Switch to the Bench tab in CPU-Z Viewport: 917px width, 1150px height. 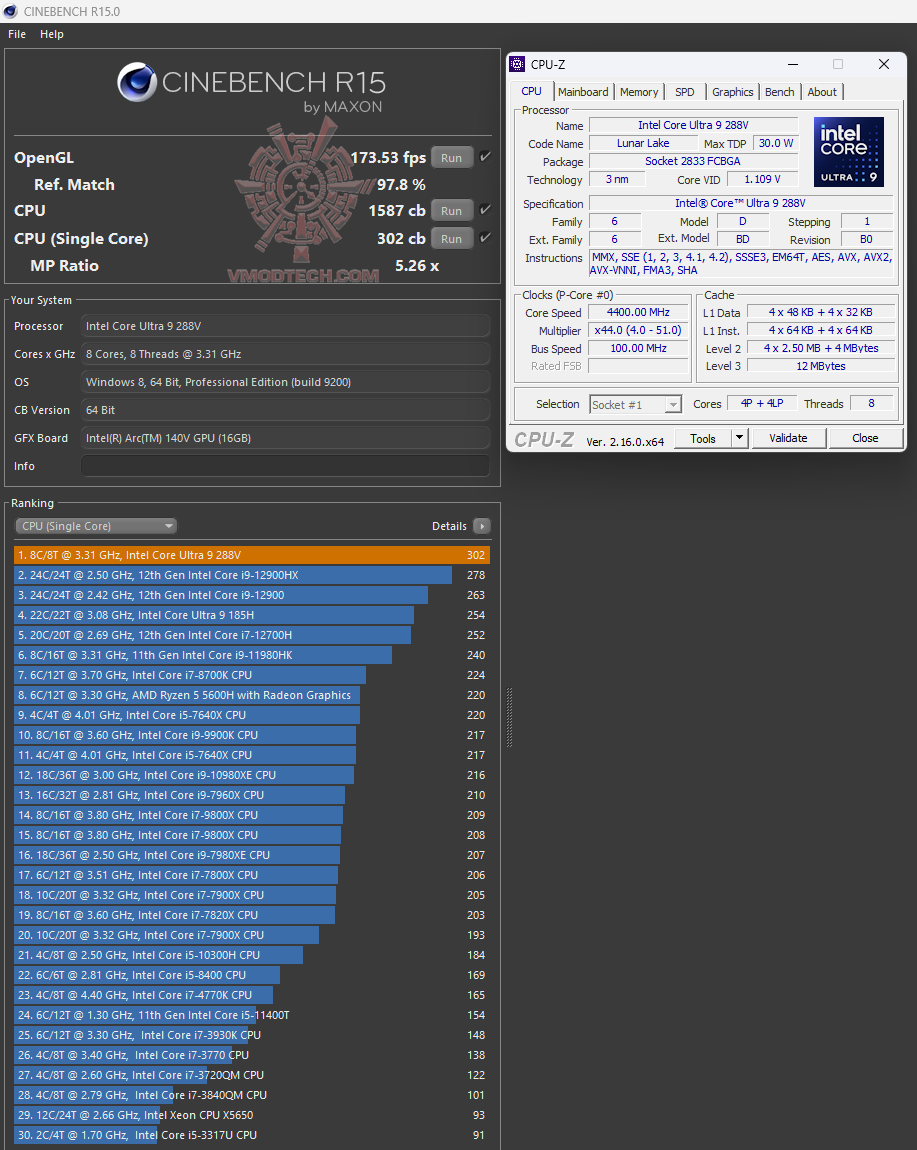tap(779, 91)
